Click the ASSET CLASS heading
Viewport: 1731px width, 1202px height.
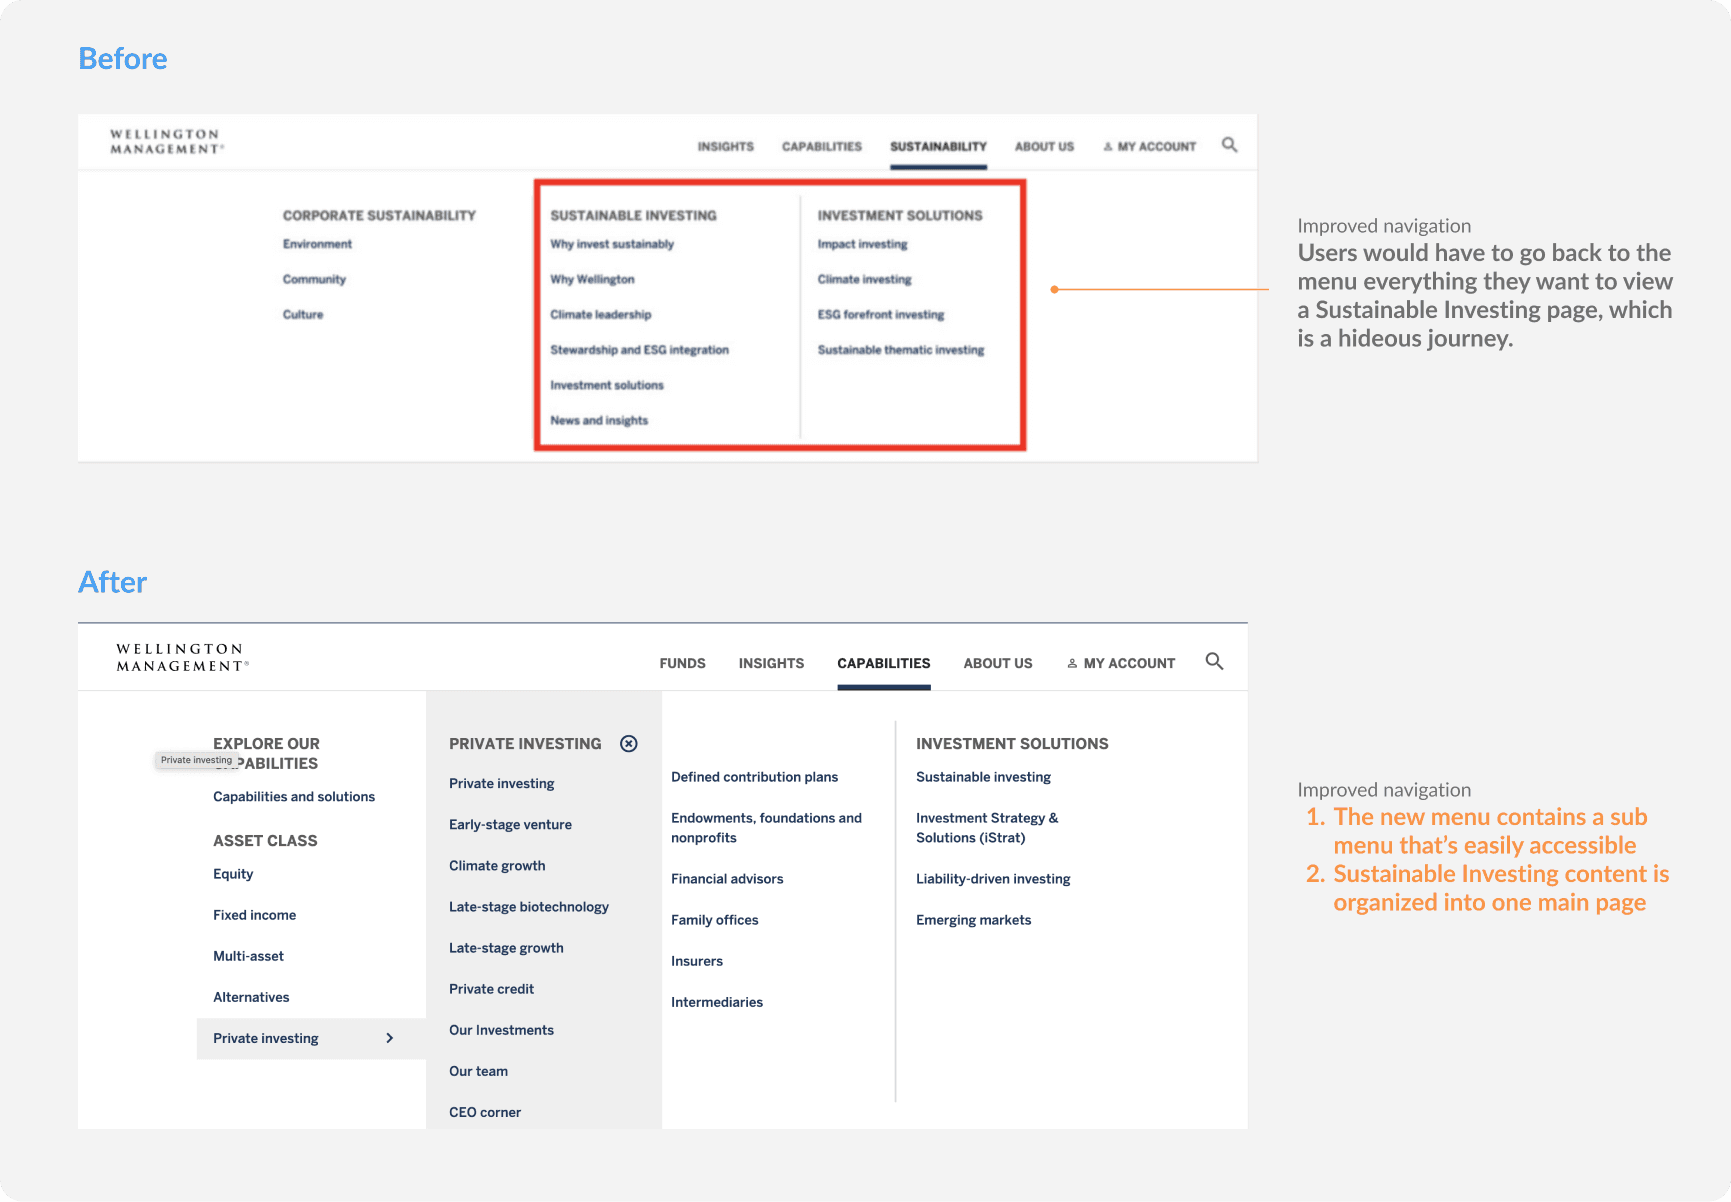coord(265,841)
